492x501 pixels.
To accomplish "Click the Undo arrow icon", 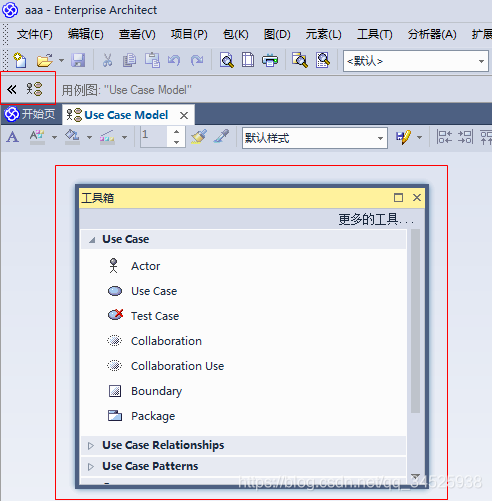I will pos(174,61).
